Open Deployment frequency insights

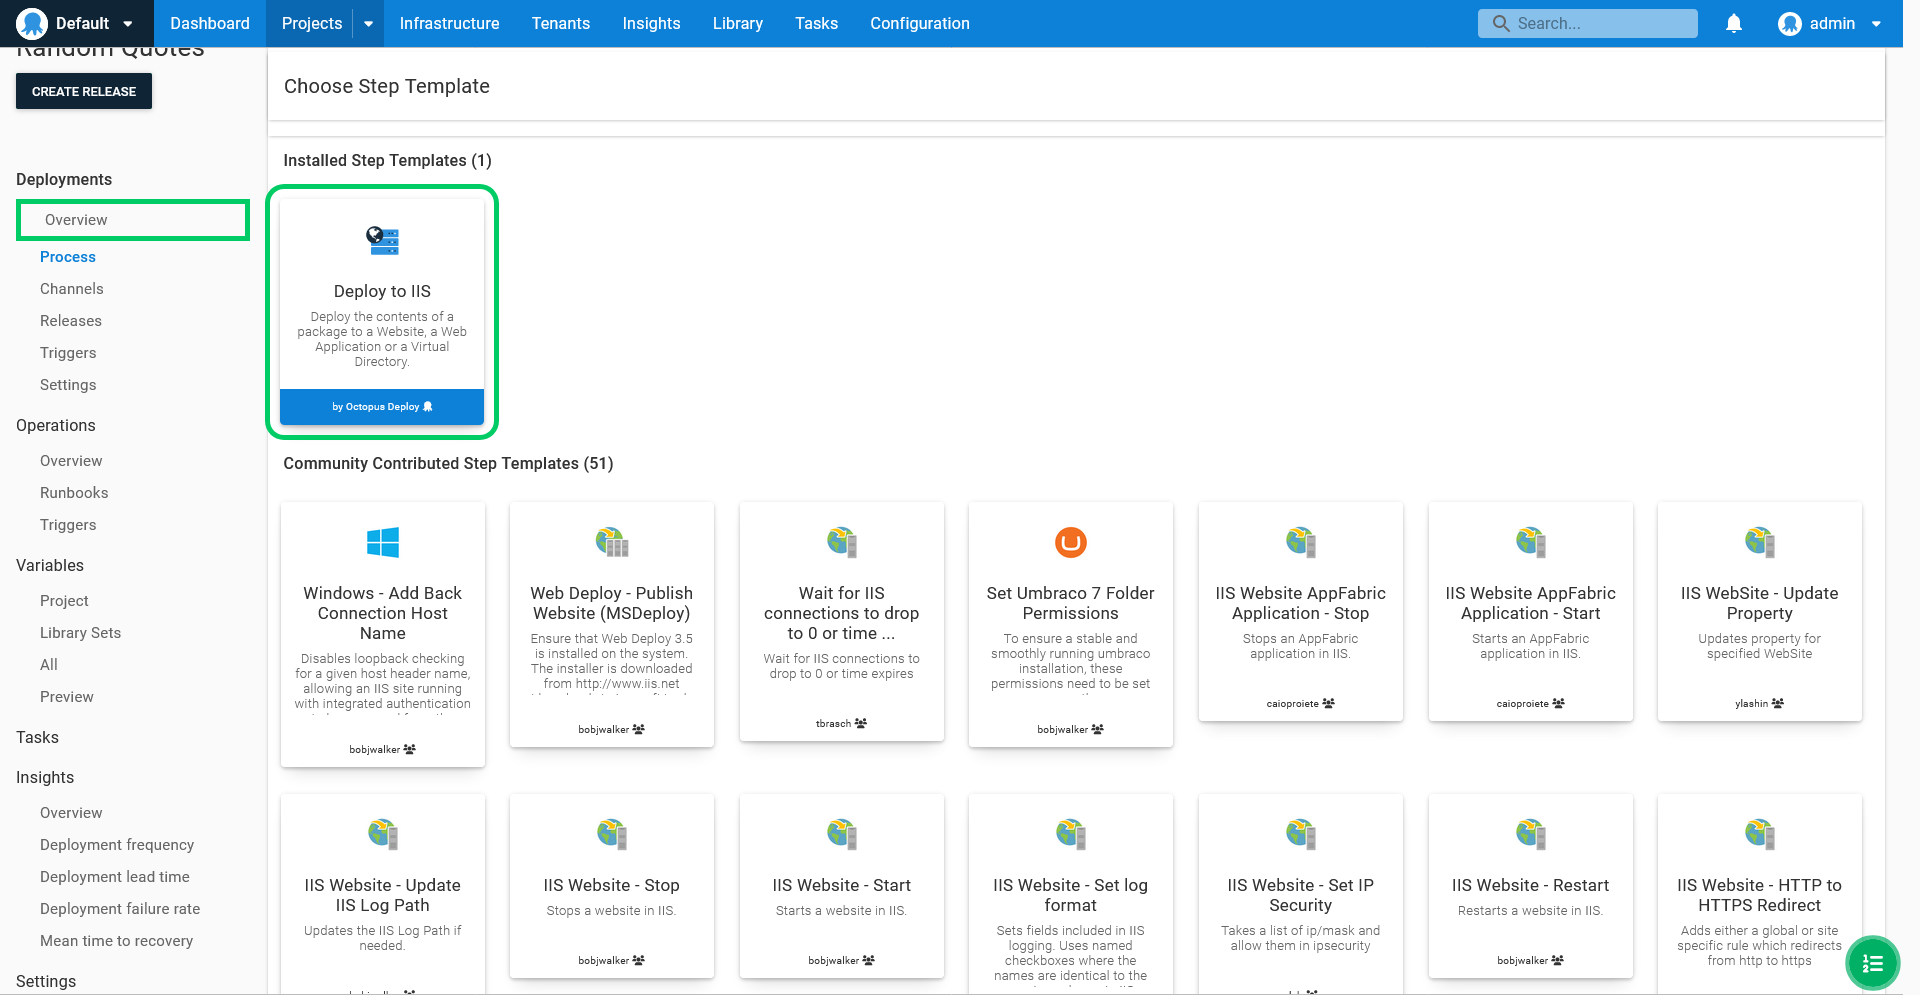click(117, 845)
